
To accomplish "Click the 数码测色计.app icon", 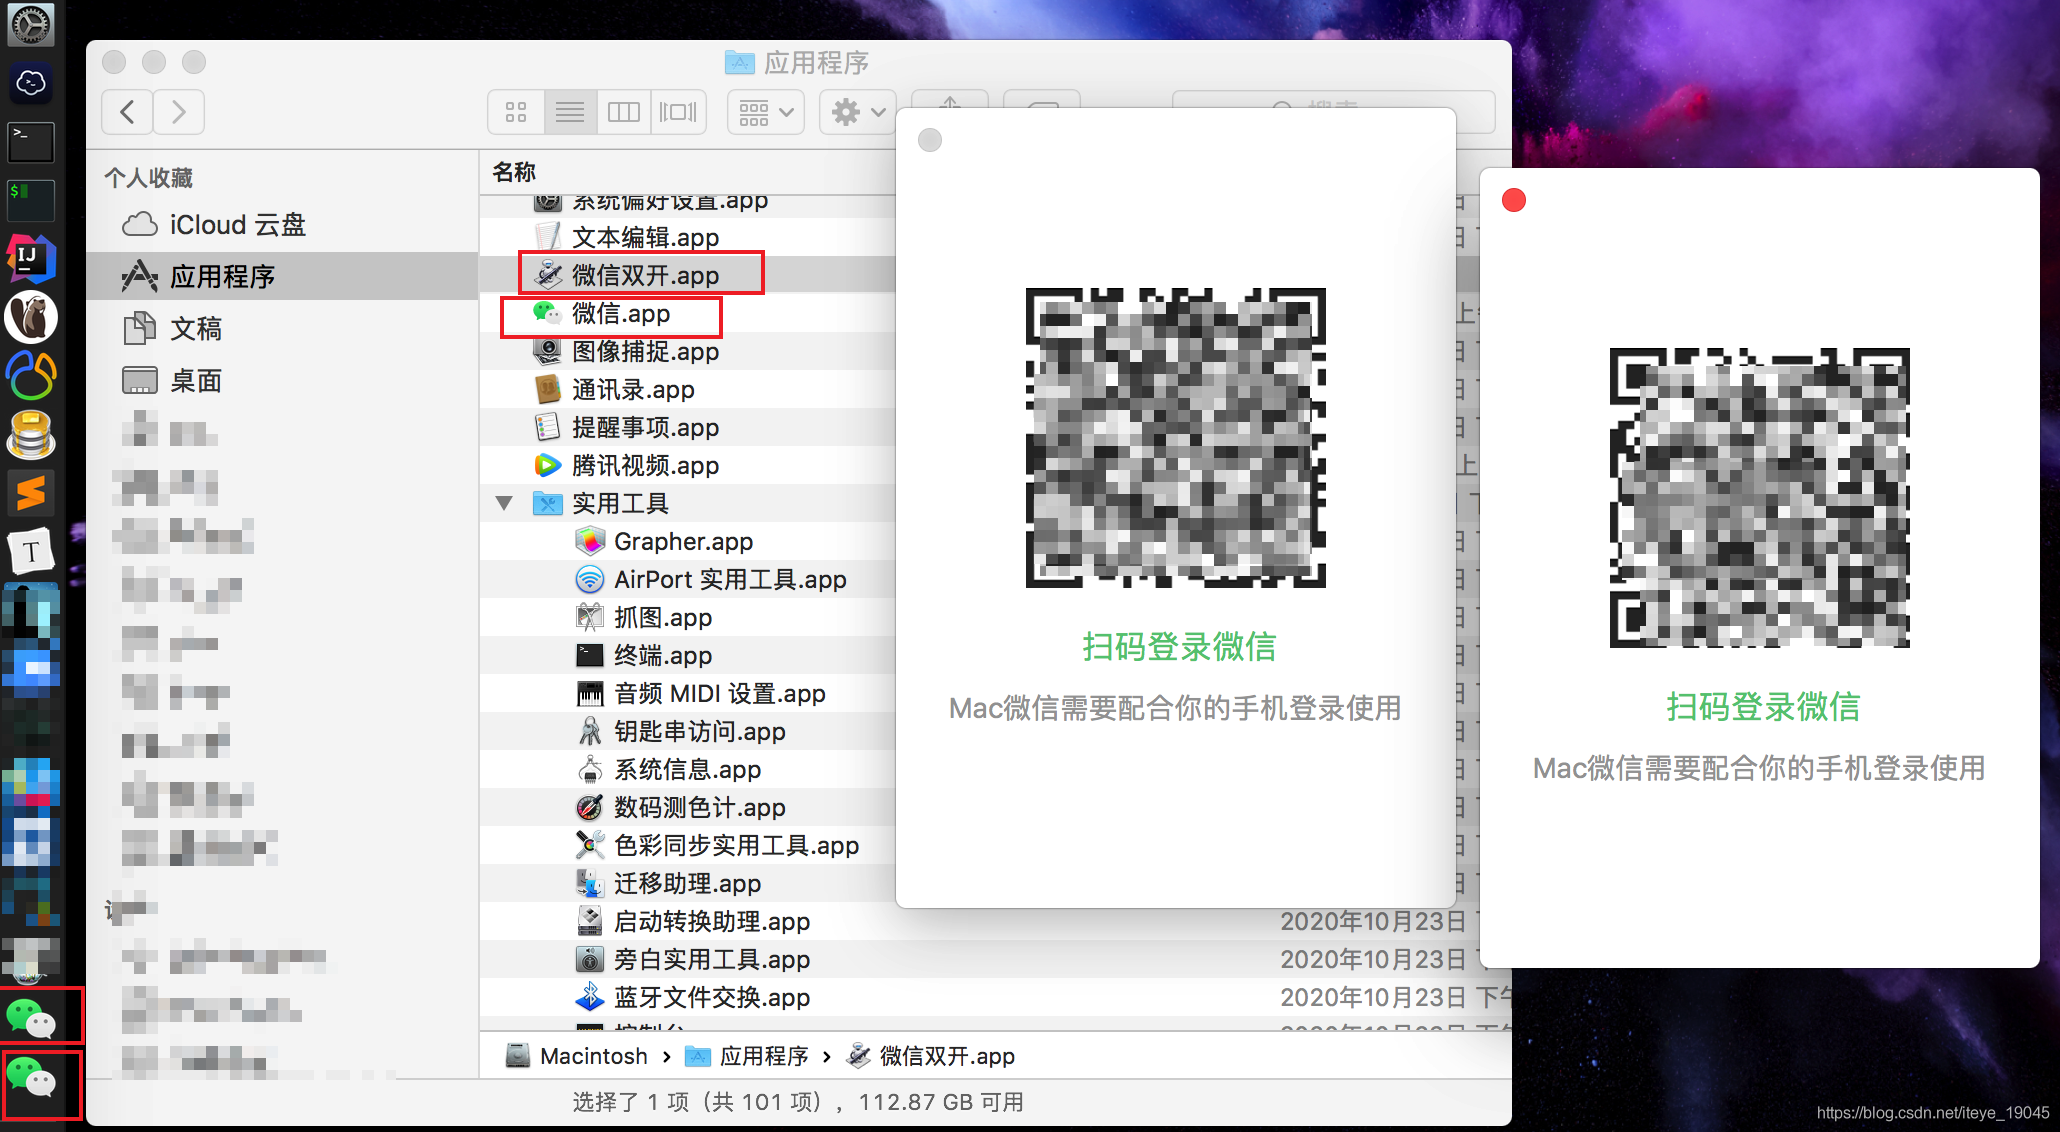I will pos(590,807).
